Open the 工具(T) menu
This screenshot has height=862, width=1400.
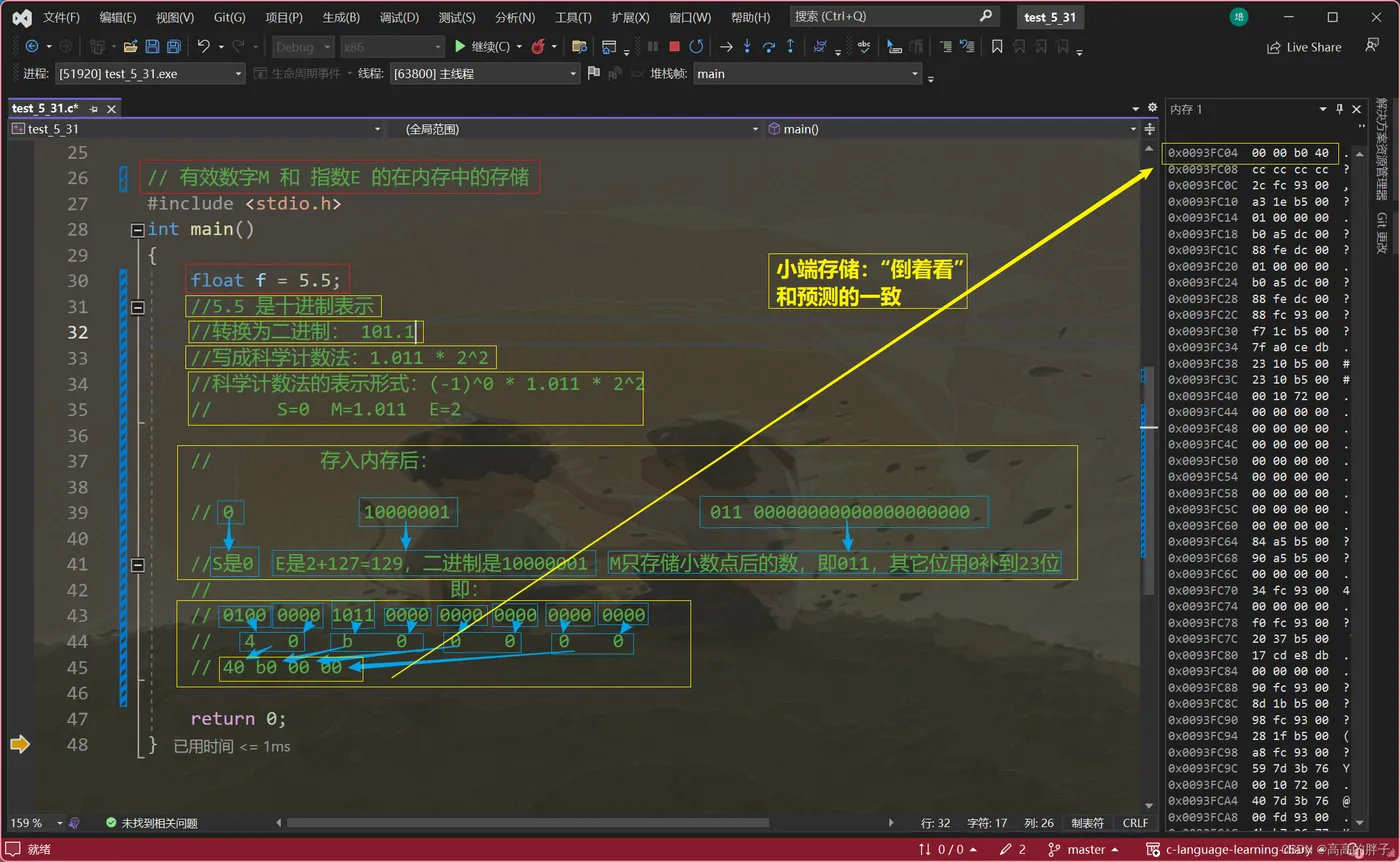point(573,17)
